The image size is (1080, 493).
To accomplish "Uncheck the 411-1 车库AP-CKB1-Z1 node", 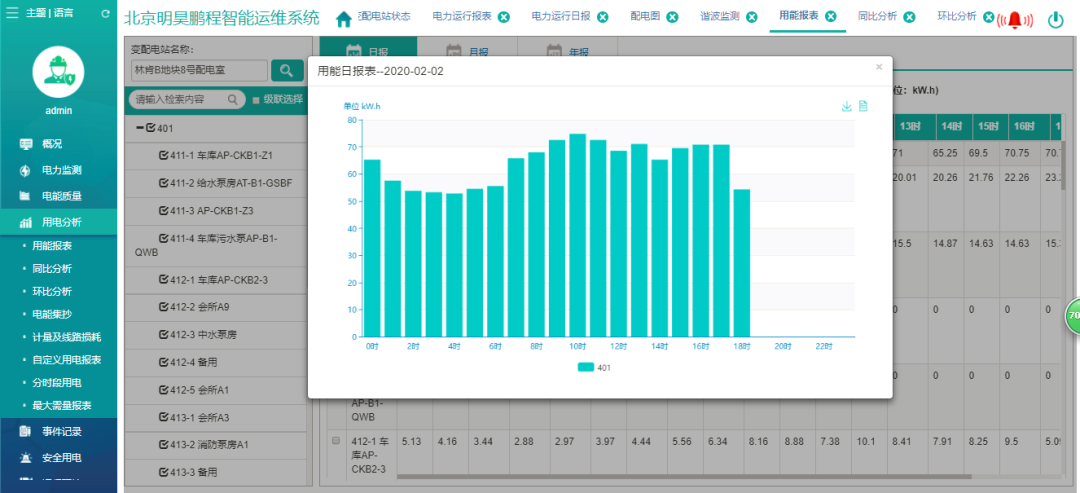I will click(163, 155).
